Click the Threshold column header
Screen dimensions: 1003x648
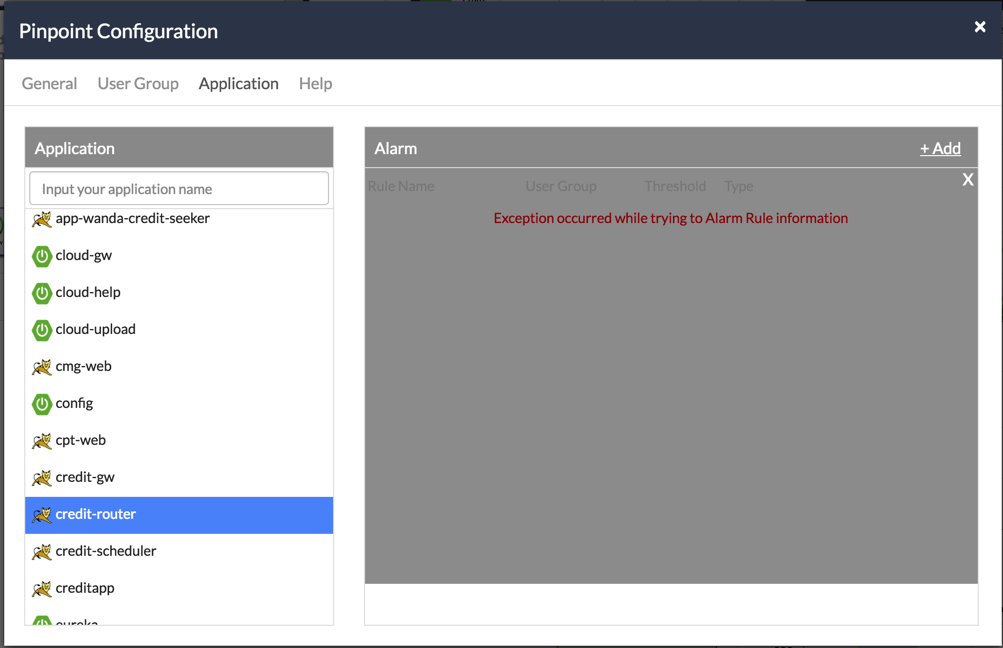pos(675,186)
